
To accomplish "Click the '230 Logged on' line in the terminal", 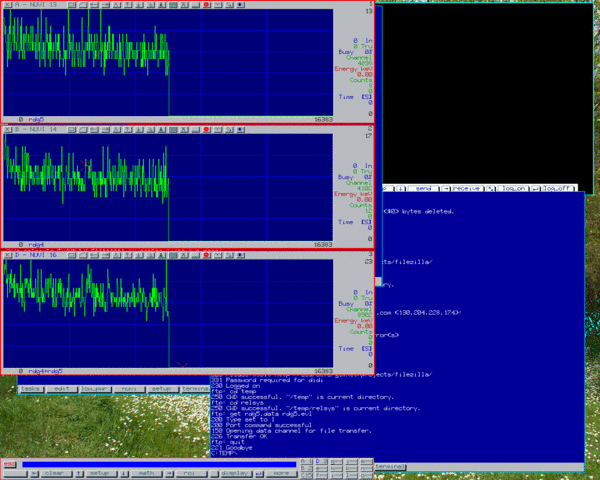I will (x=235, y=386).
